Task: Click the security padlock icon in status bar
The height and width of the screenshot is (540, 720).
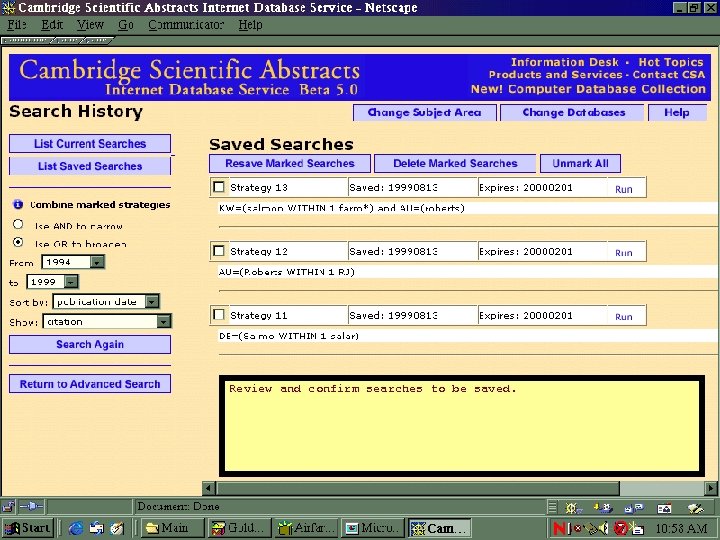Action: [x=8, y=507]
